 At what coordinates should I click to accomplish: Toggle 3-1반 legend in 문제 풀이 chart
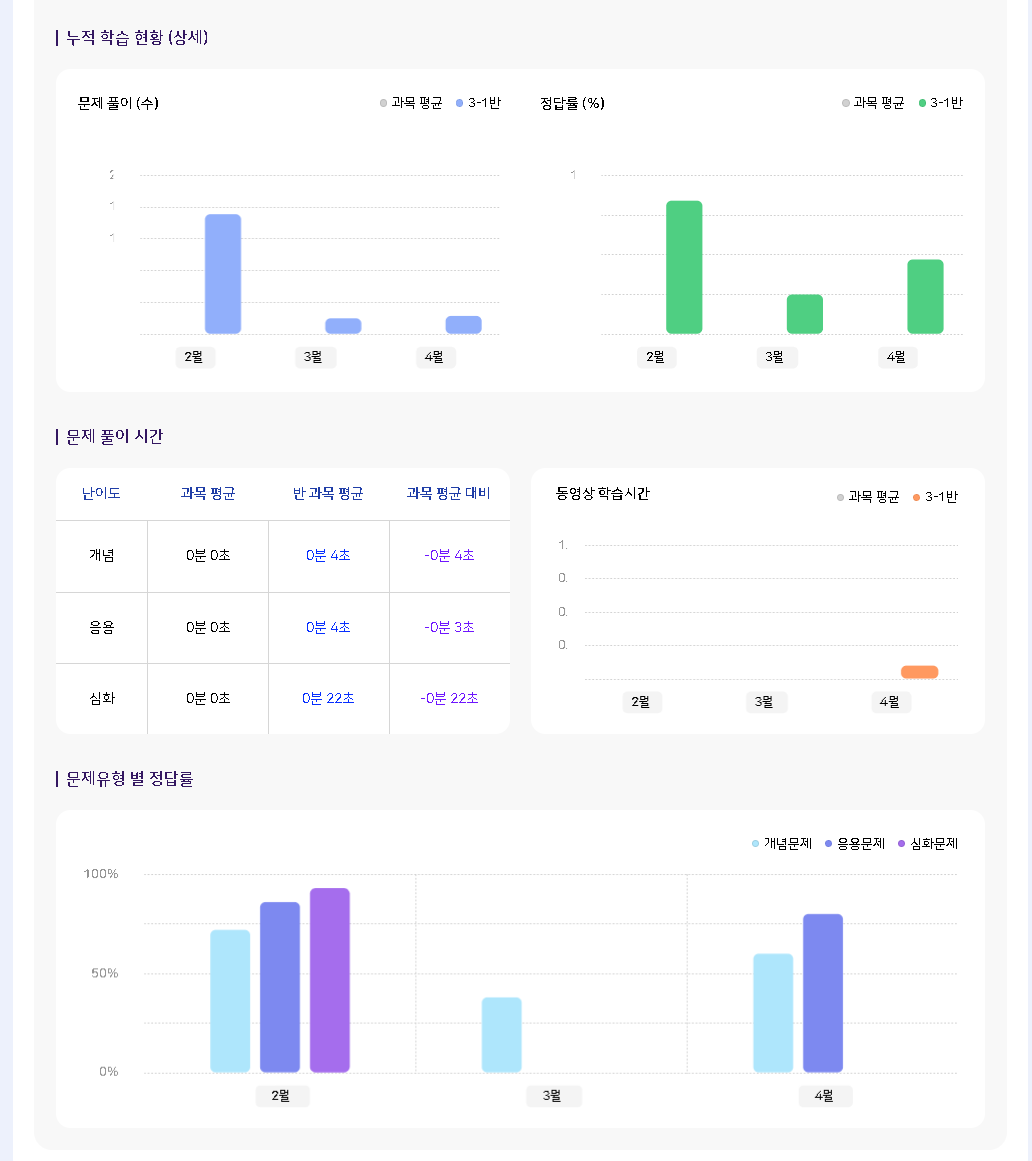coord(478,103)
